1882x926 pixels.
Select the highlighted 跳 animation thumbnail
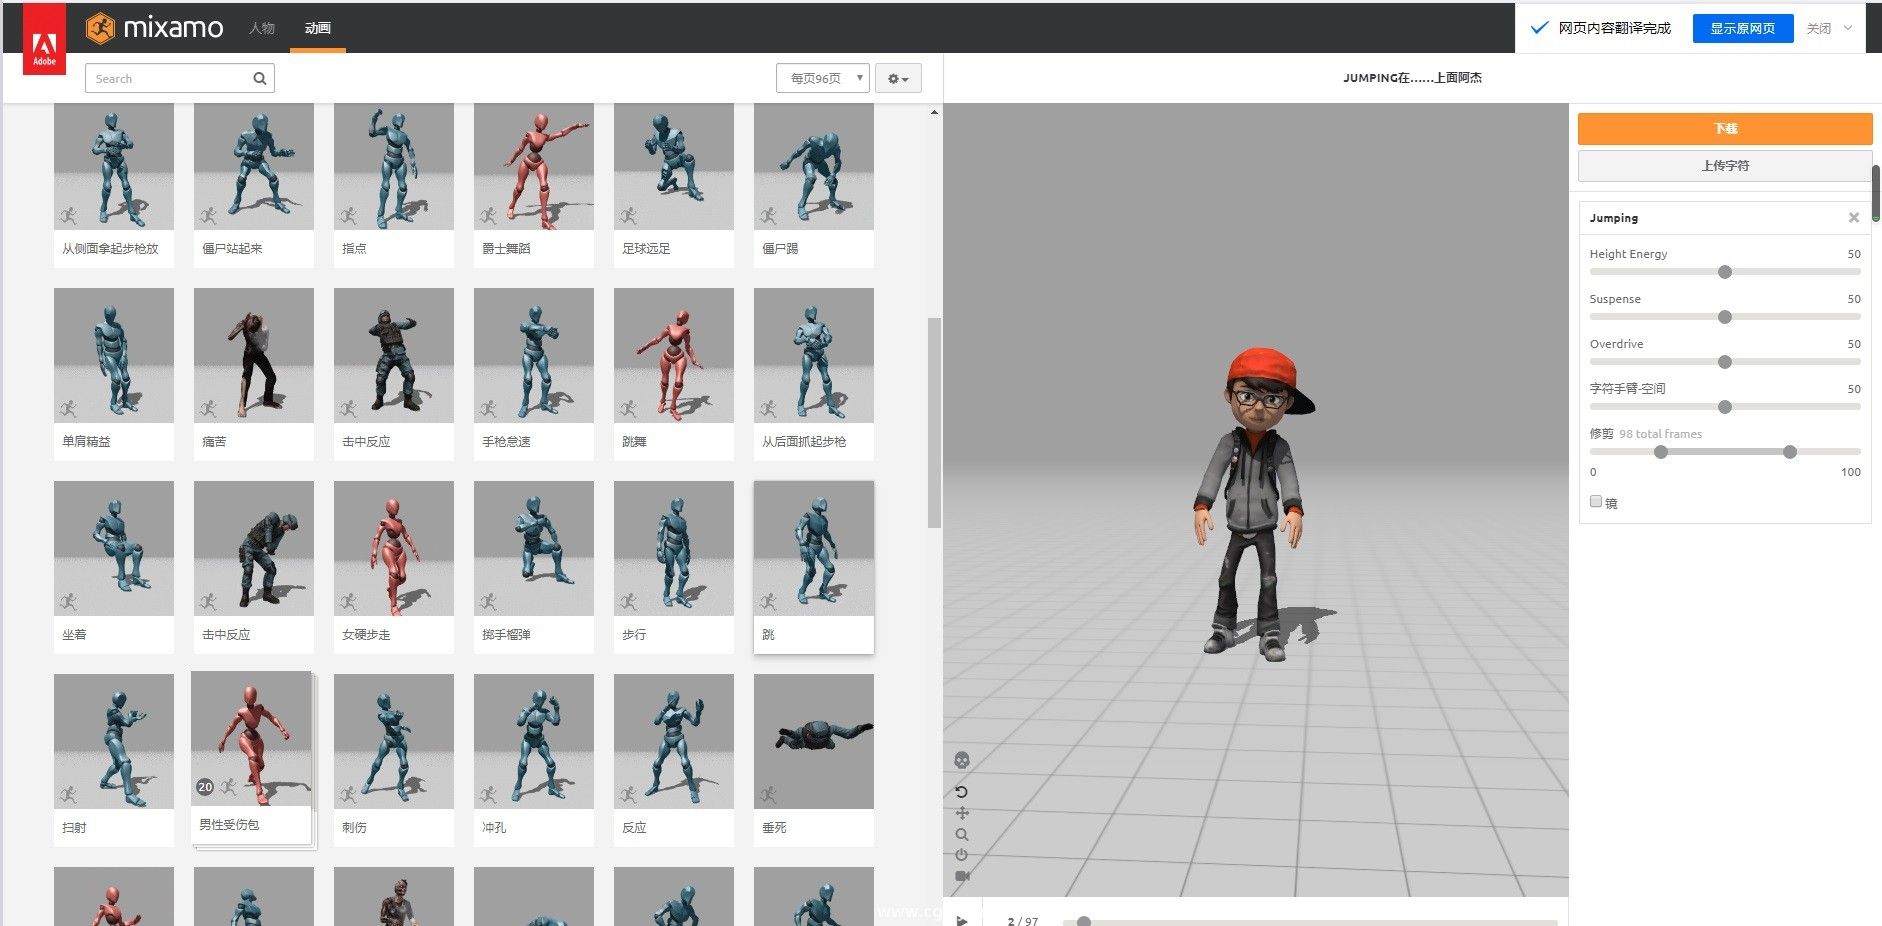[x=814, y=548]
